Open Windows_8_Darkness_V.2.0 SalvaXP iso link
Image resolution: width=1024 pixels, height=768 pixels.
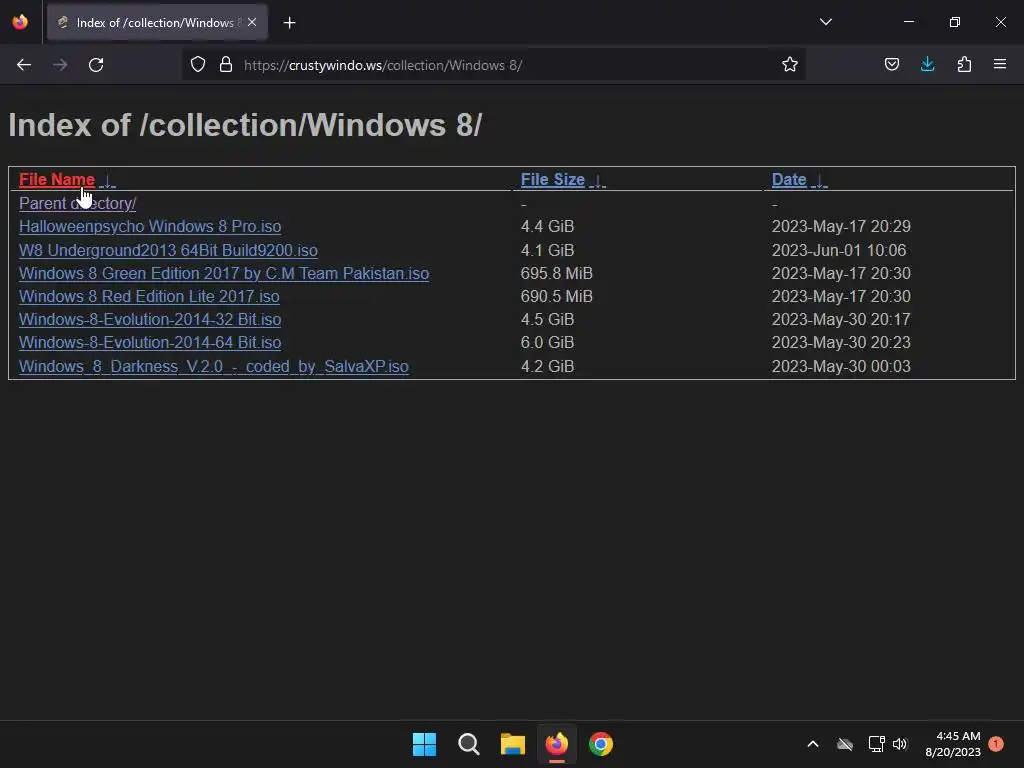pos(214,366)
